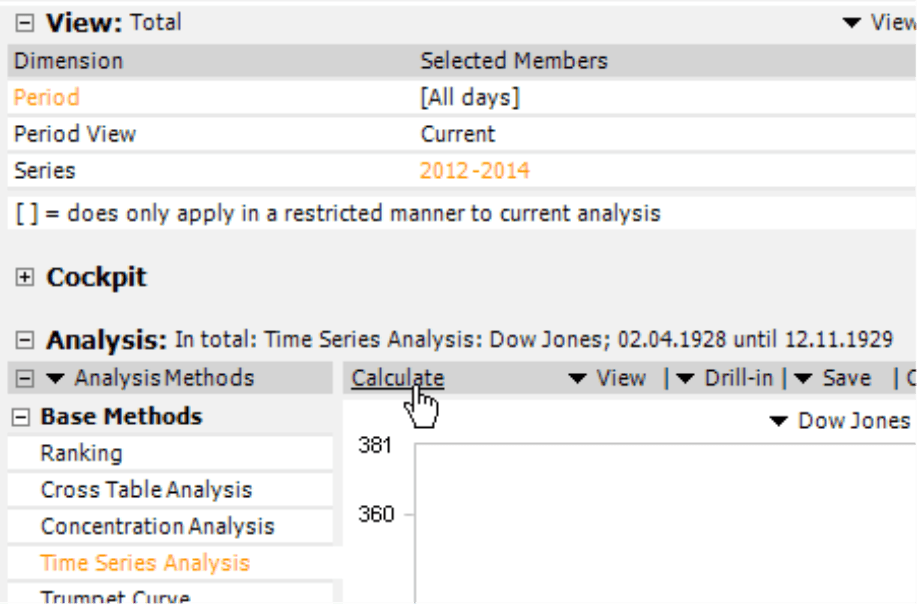Open Analysis Methods dropdown arrow
Screen dimensions: 917x604
[56, 379]
